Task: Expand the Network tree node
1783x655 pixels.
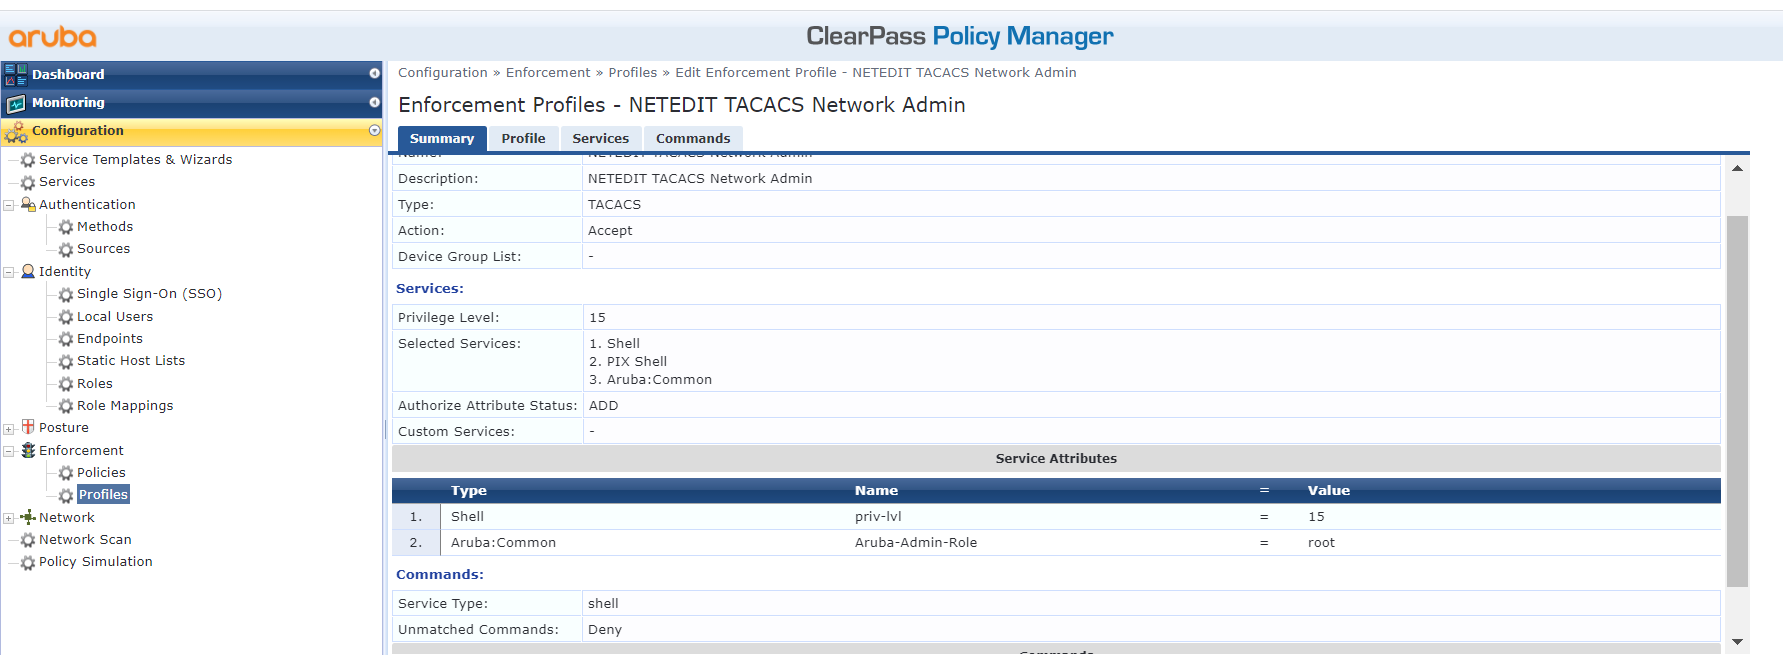Action: [9, 518]
